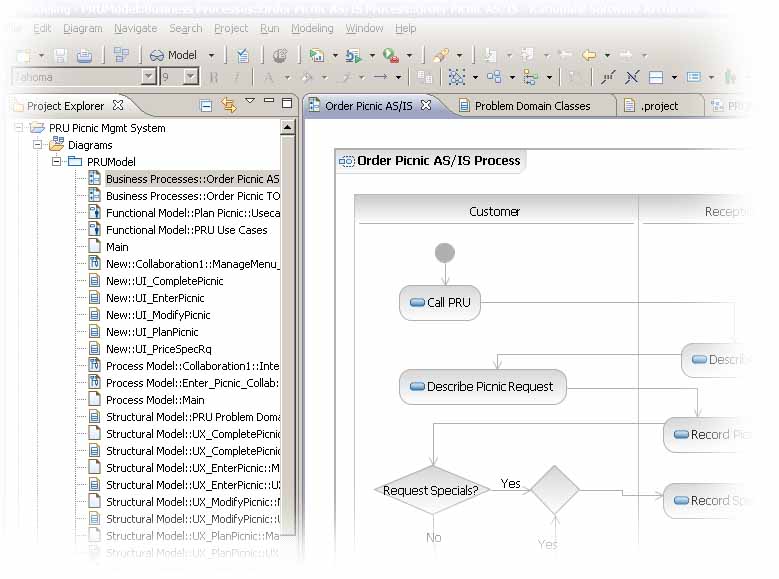Click the Project Explorer scroll up arrow
779x579 pixels.
point(287,127)
